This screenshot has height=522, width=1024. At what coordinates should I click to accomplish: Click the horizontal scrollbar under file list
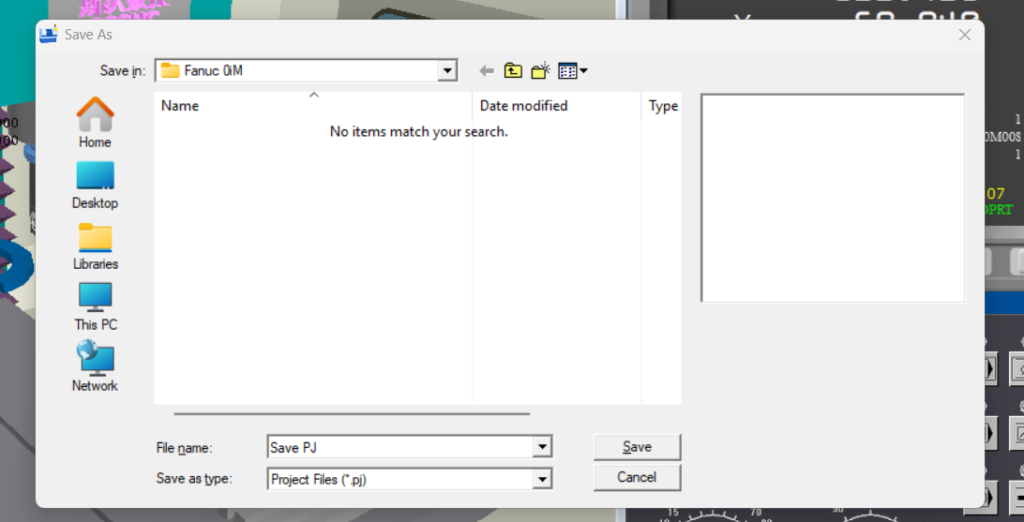[351, 412]
